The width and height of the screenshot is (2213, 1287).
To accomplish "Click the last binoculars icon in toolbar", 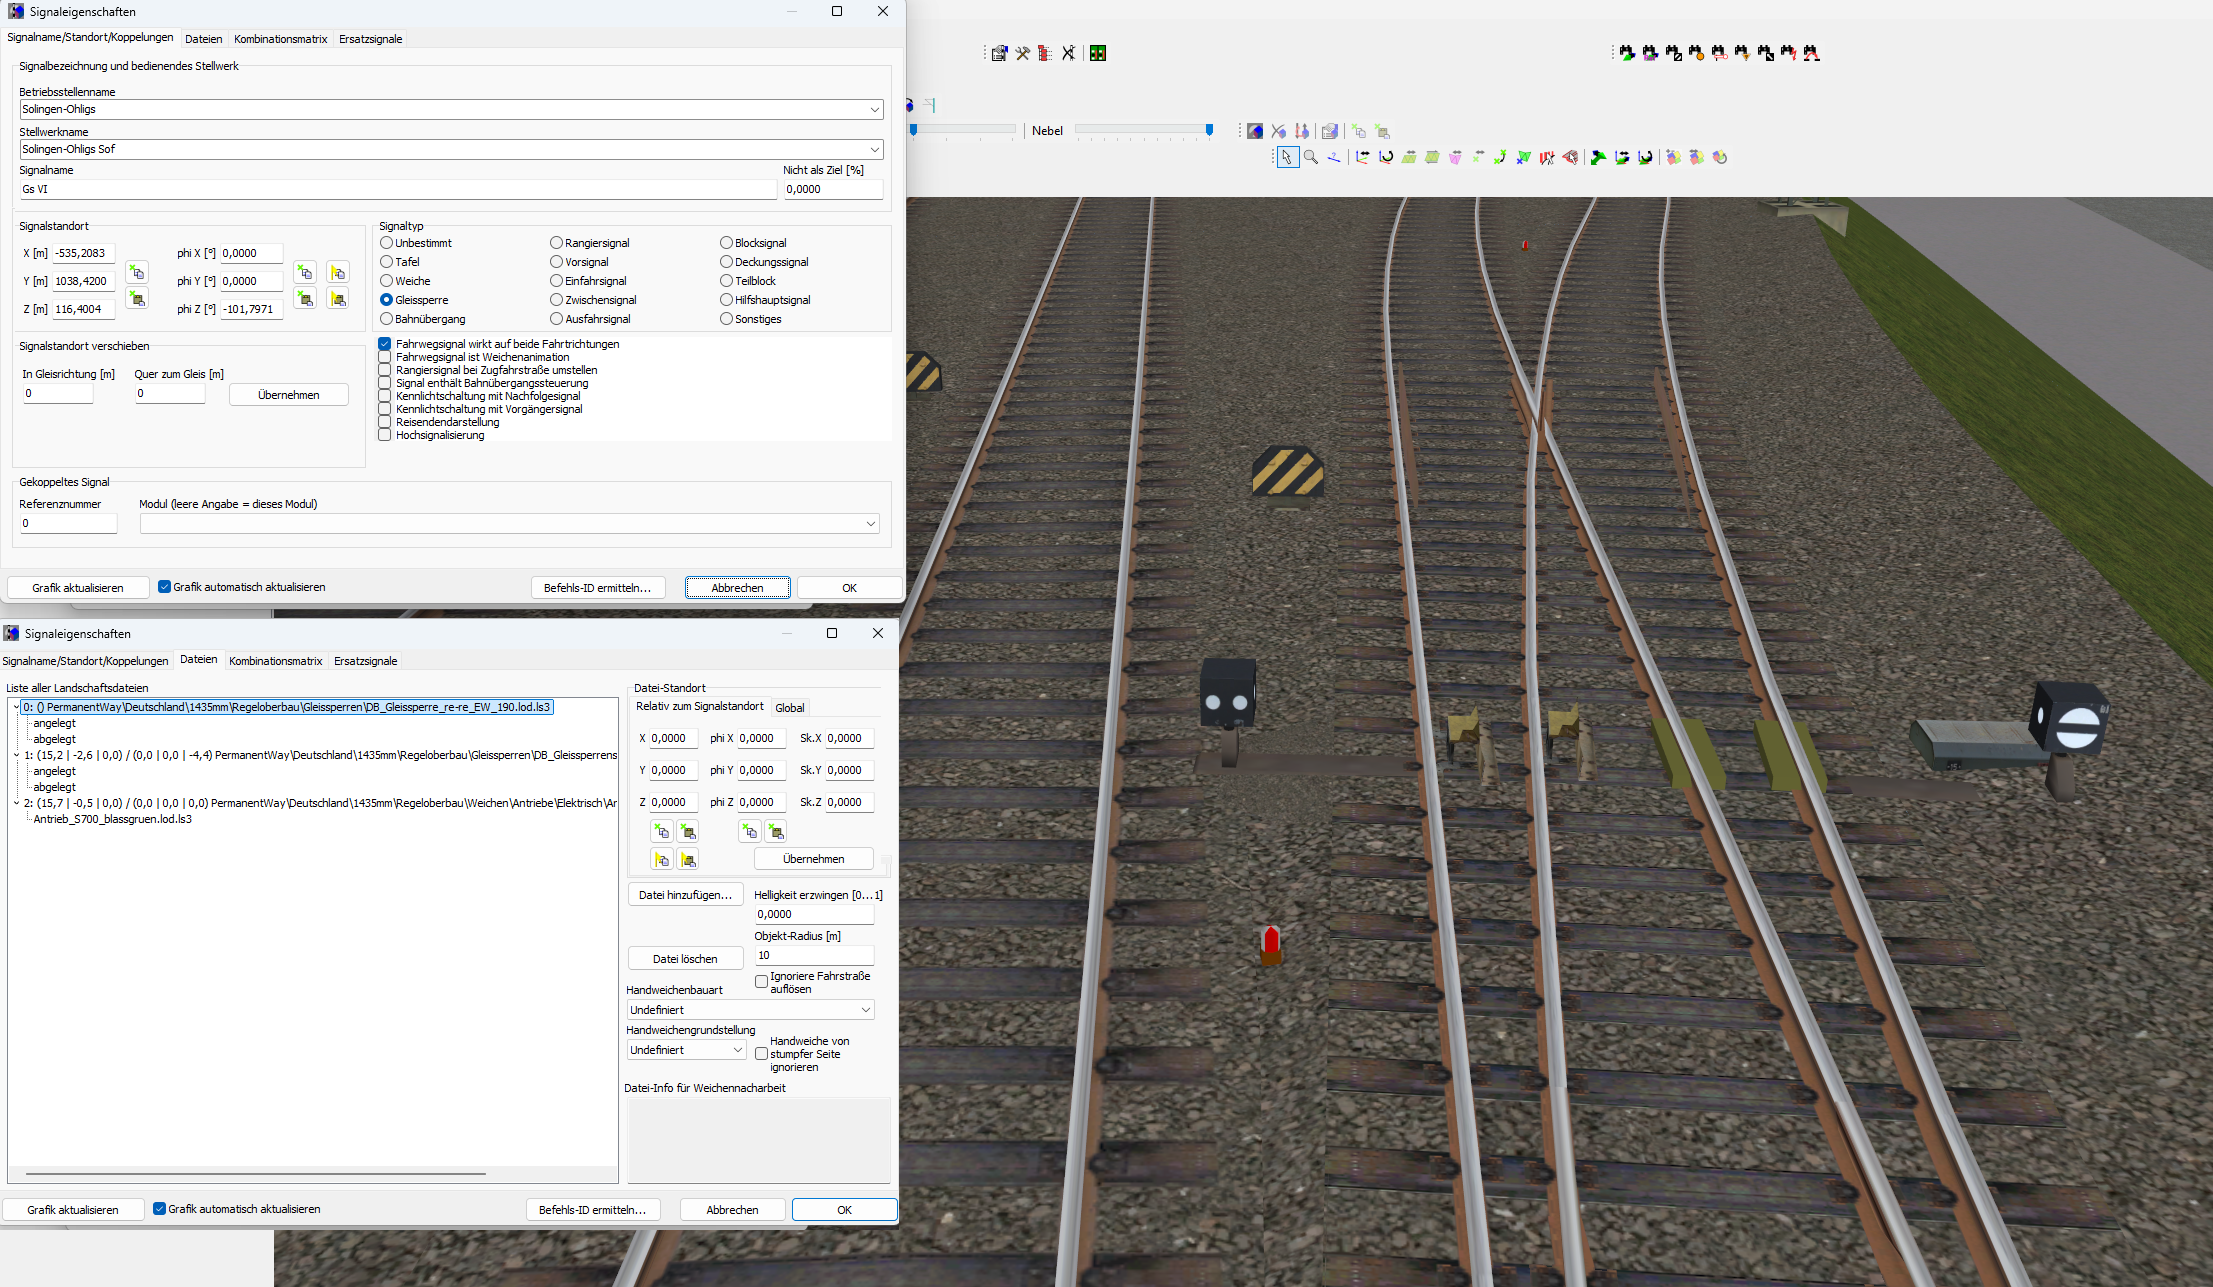I will click(x=1811, y=53).
